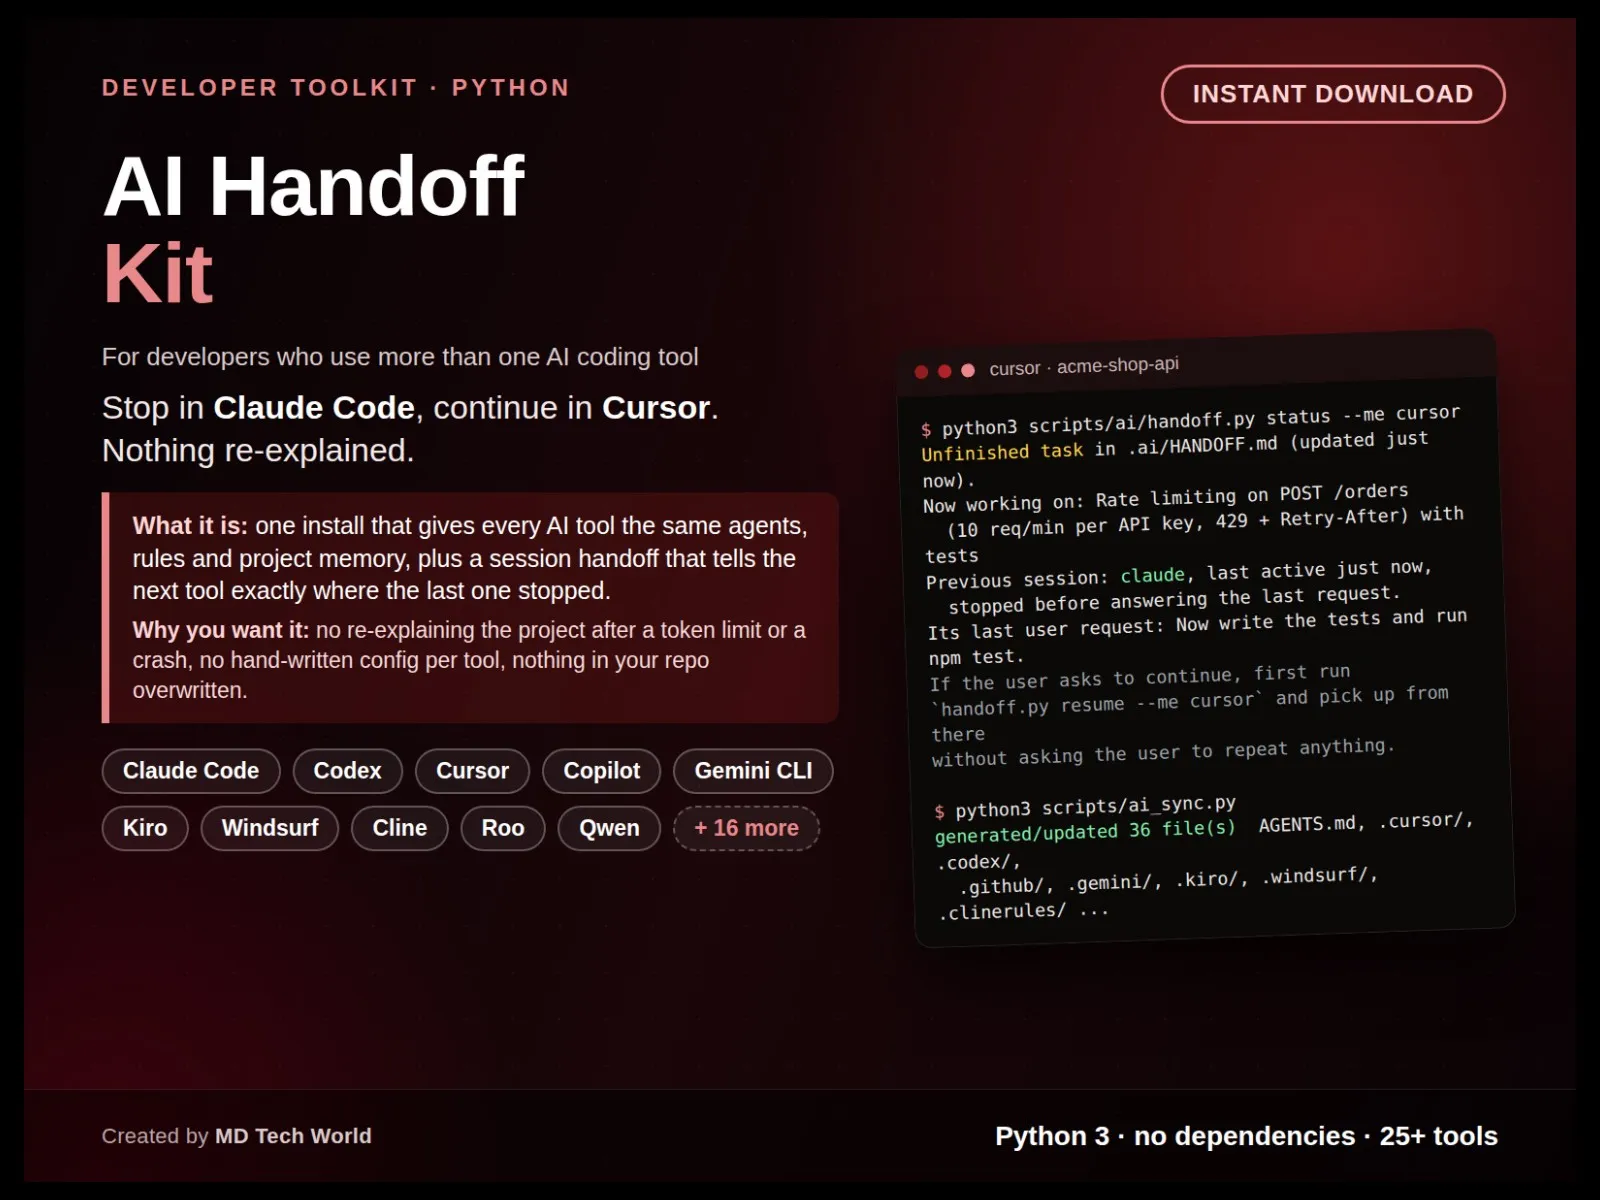The width and height of the screenshot is (1600, 1200).
Task: Click the 'cursor · acme-shop-api' terminal title
Action: 1084,366
